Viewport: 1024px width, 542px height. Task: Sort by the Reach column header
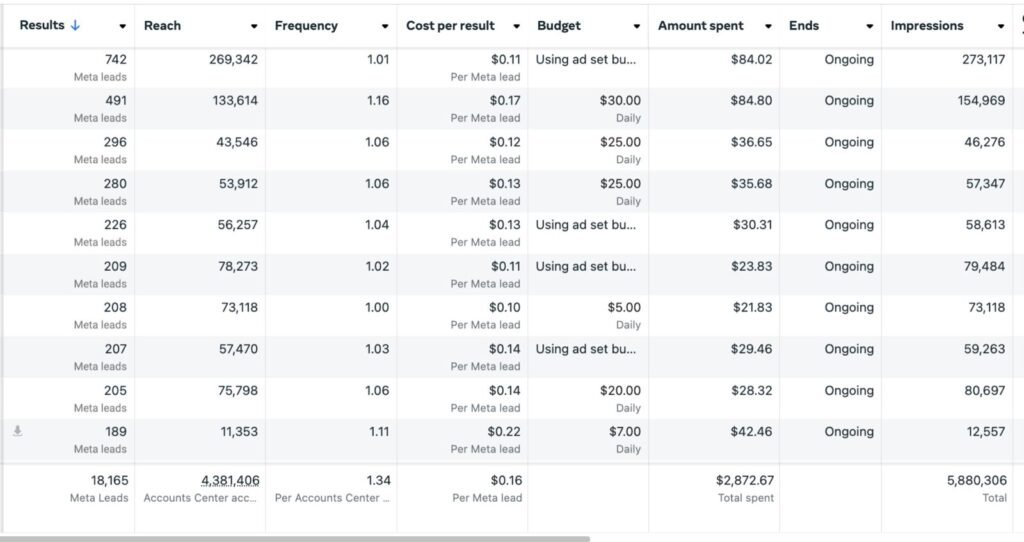162,26
